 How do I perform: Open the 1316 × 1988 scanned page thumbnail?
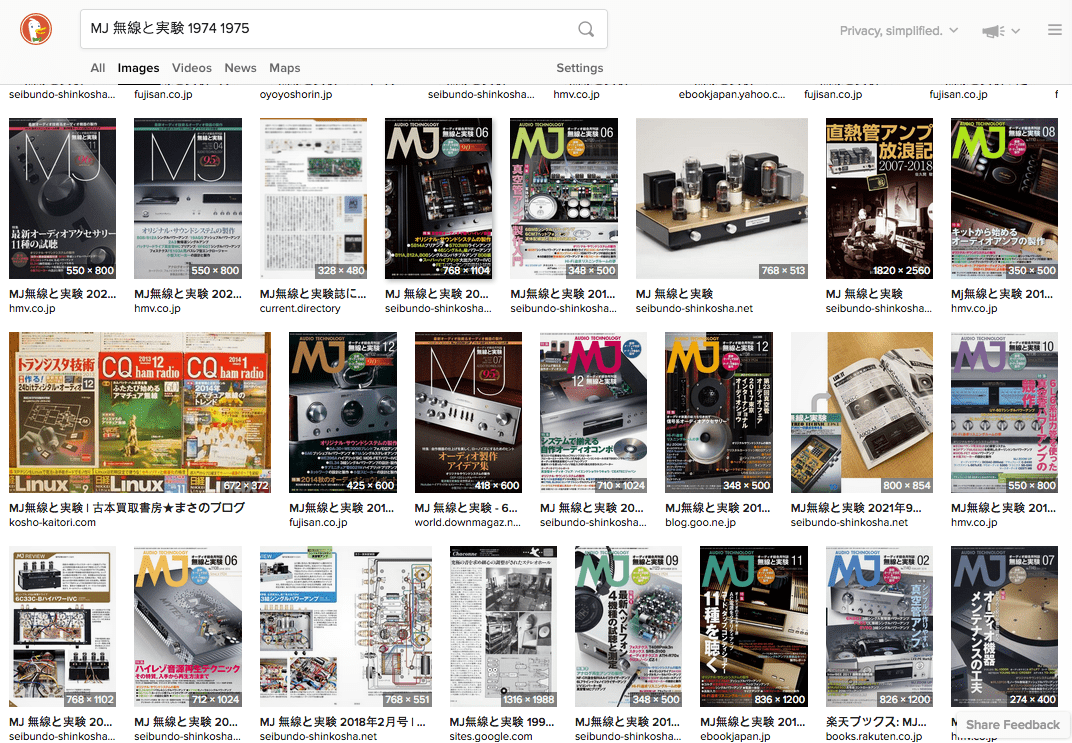coord(503,626)
